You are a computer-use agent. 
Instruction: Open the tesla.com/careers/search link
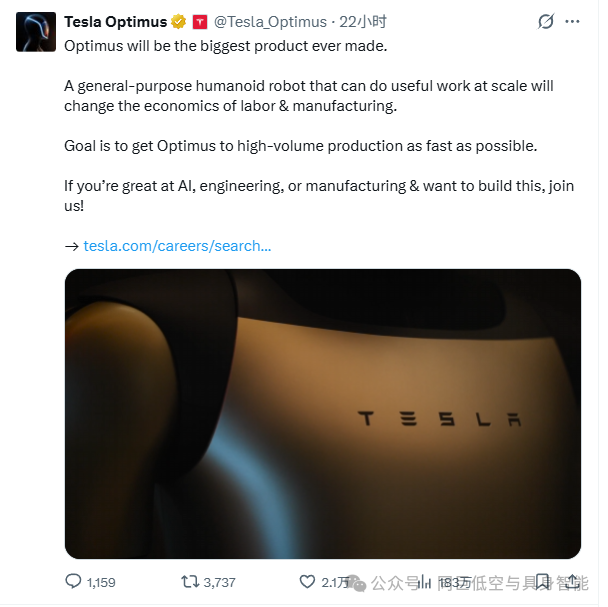point(177,246)
